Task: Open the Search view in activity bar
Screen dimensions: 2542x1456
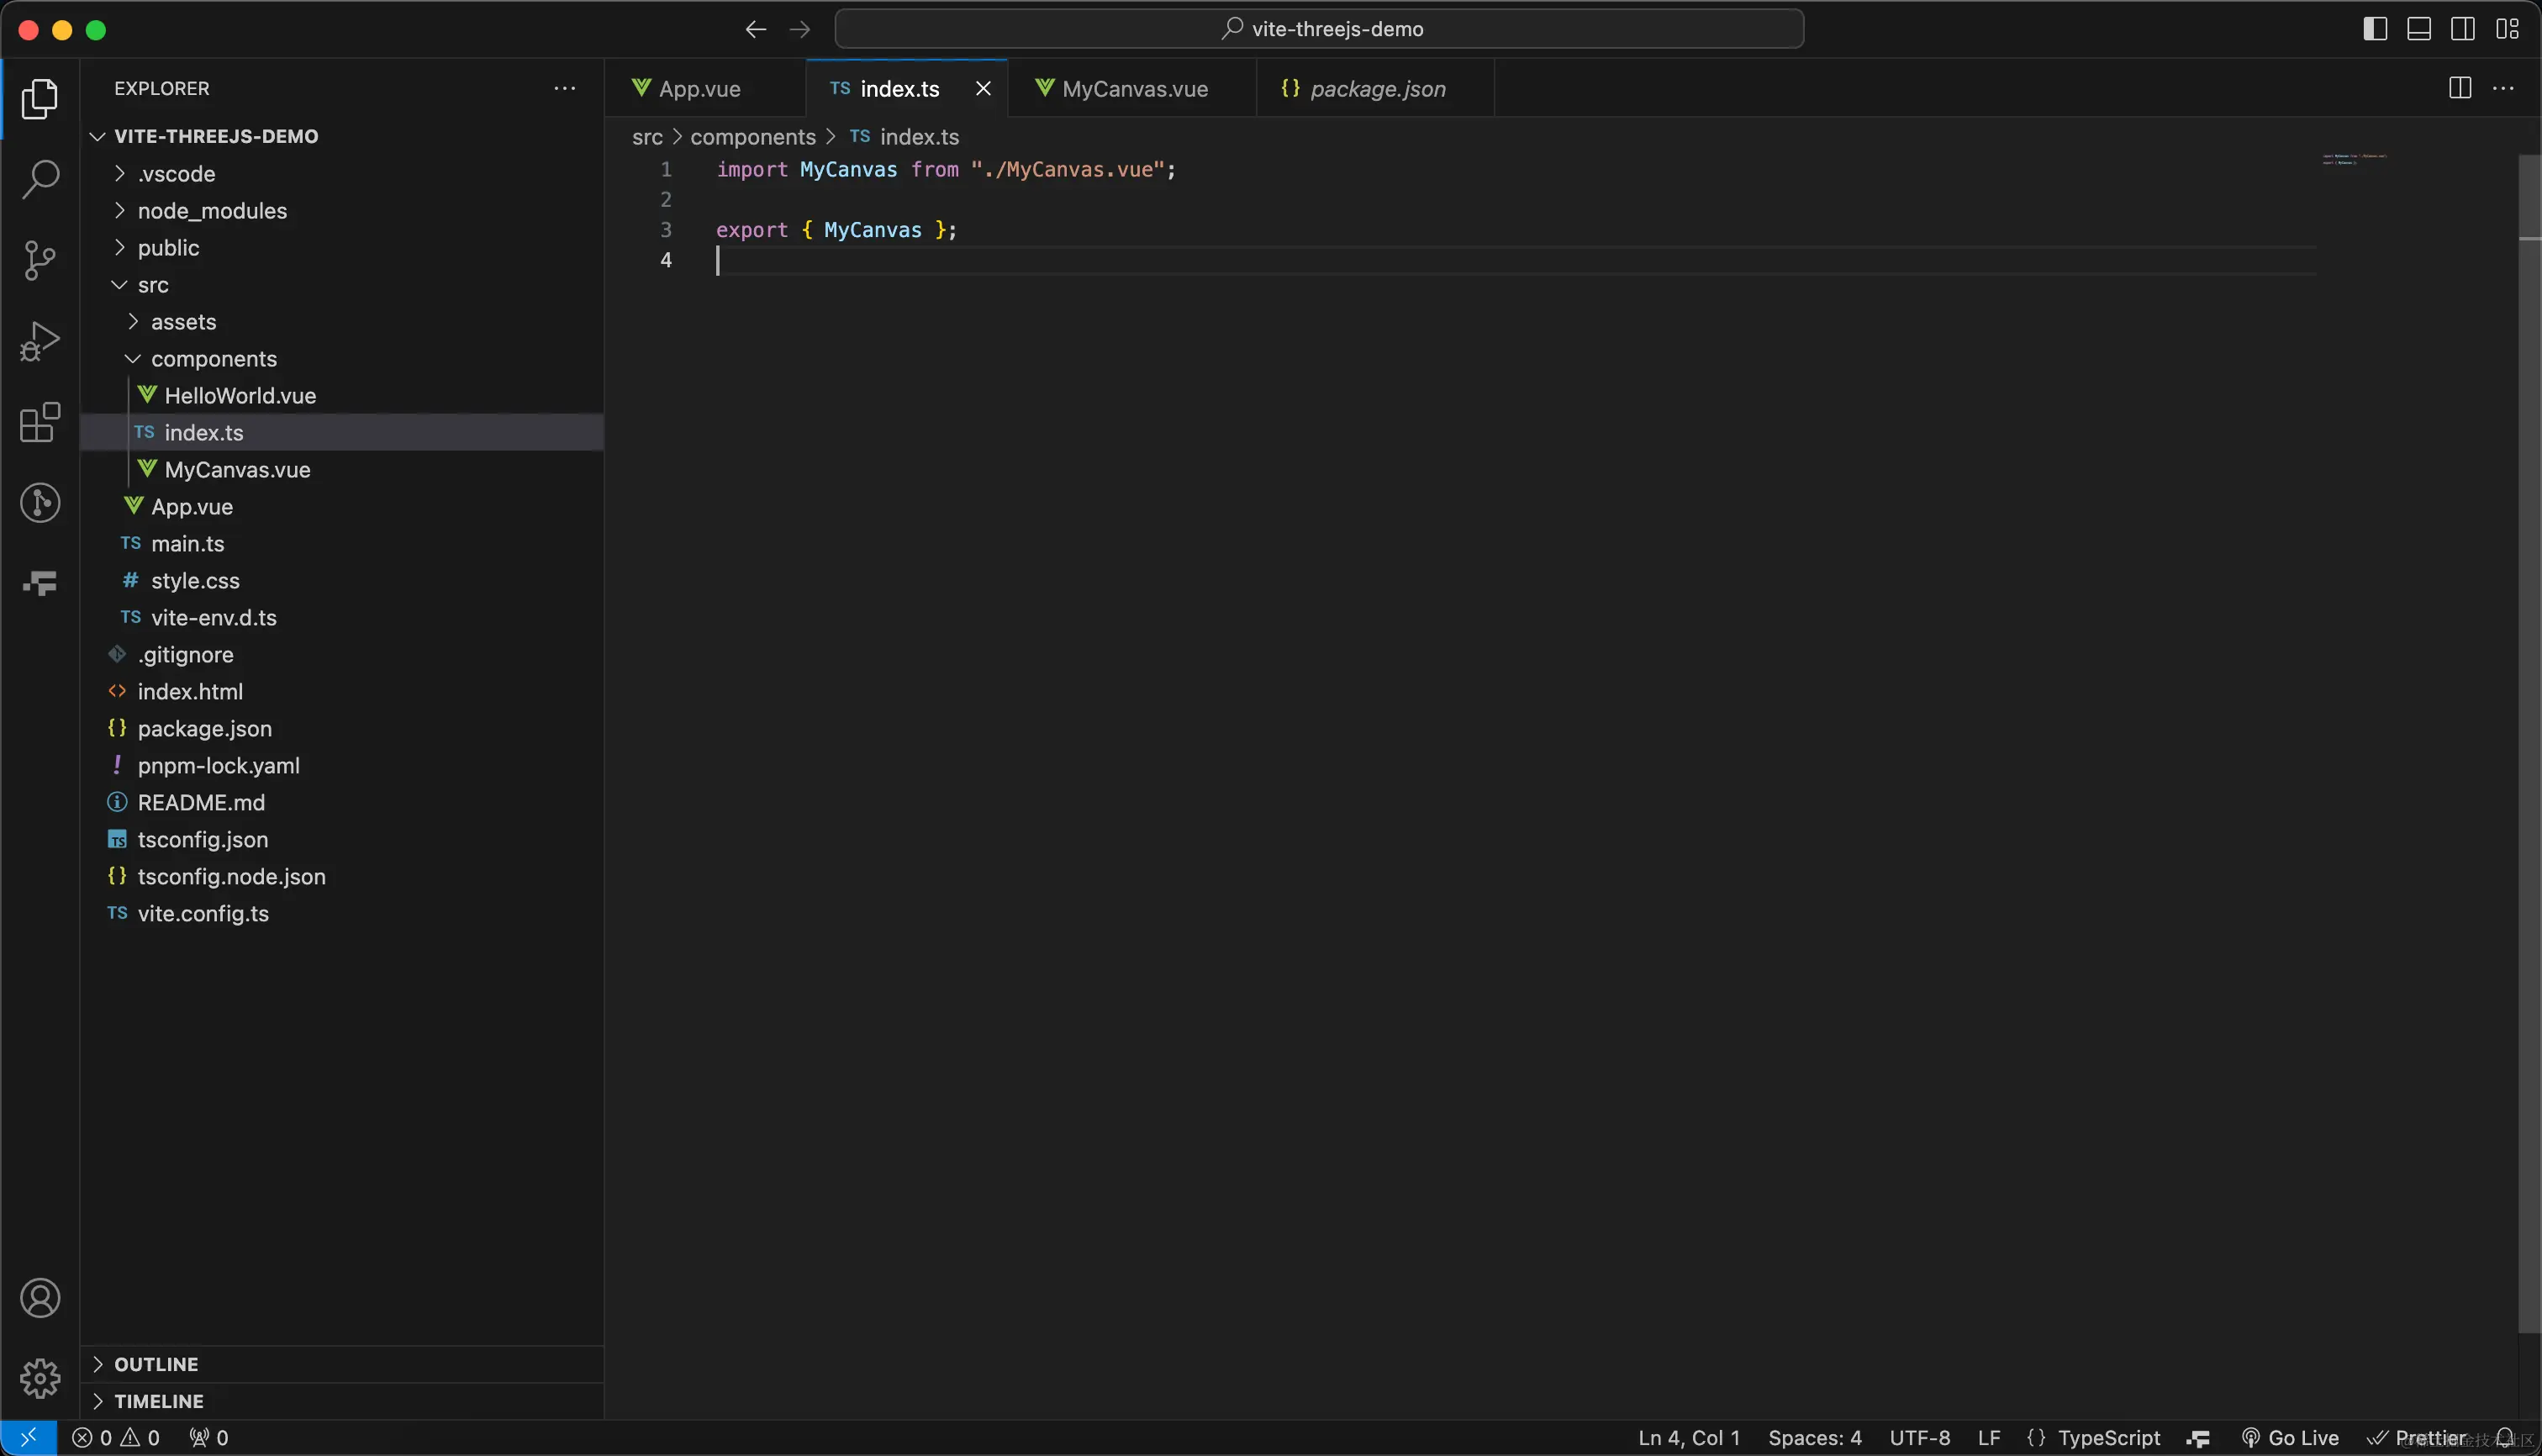Action: [x=40, y=180]
